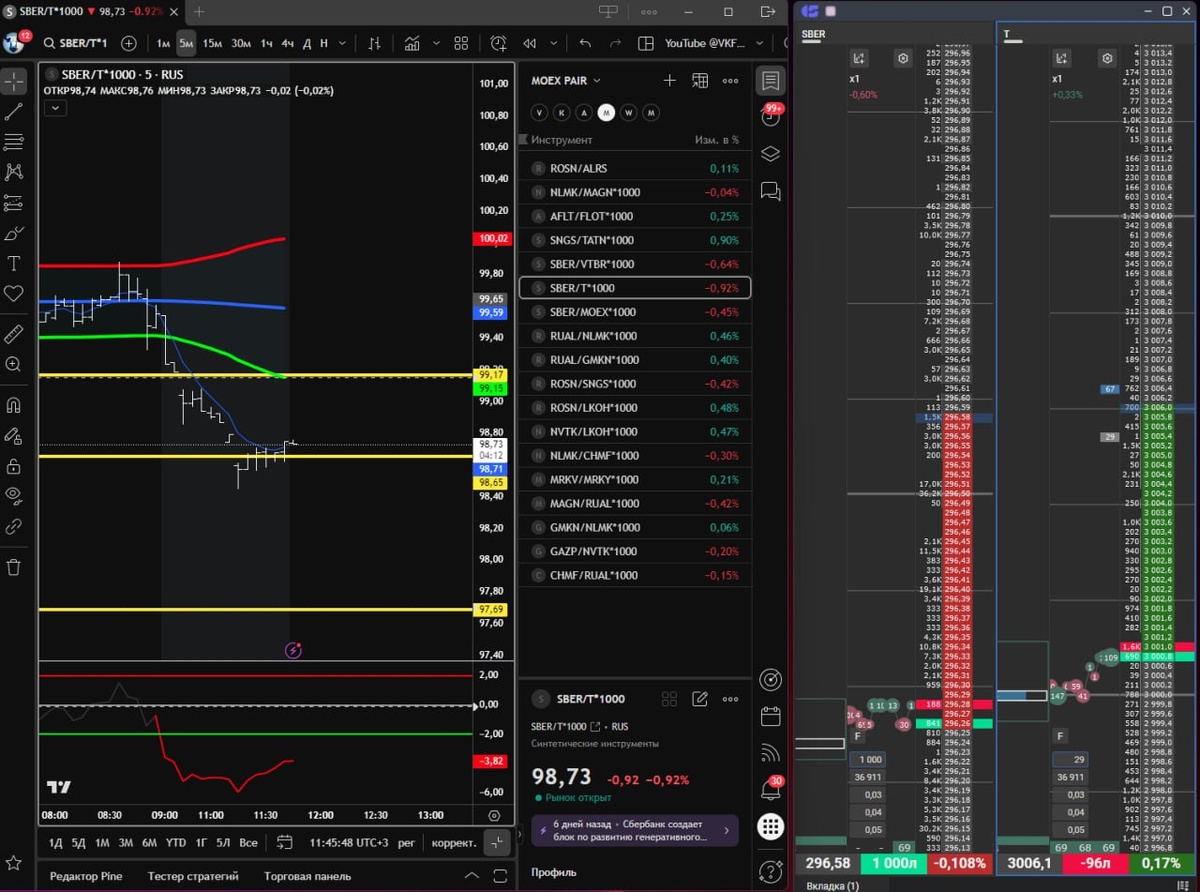
Task: Open the Тестер стратегий tab
Action: click(193, 876)
